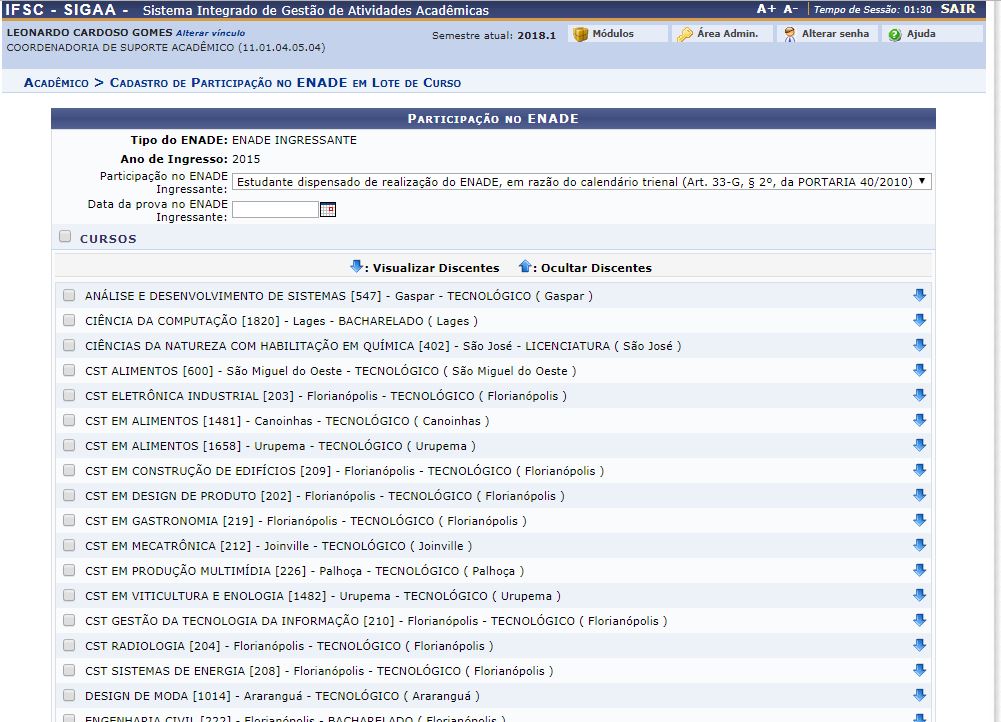Open the calendar date picker icon
This screenshot has width=1001, height=722.
(328, 210)
